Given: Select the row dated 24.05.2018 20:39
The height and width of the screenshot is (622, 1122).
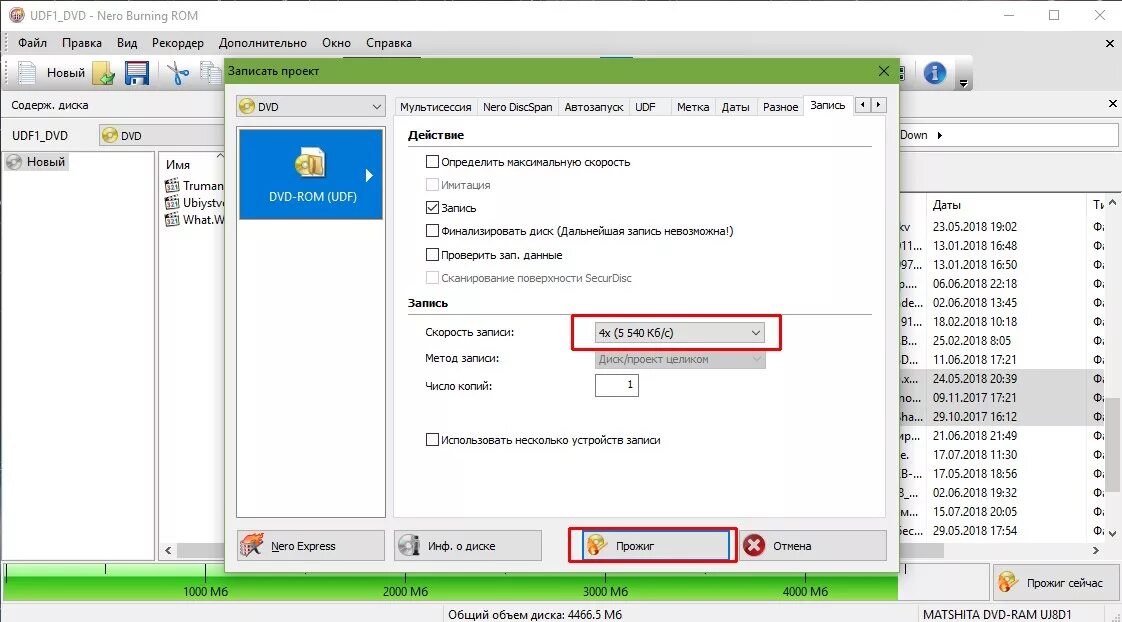Looking at the screenshot, I should coord(974,379).
